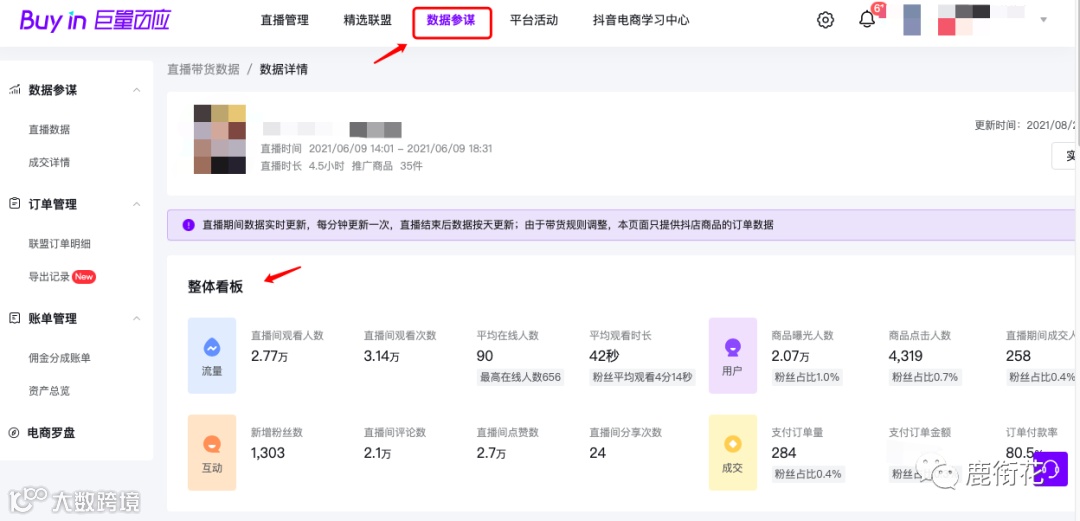Click the 直播间点赞数 value 2.7万

coord(491,453)
